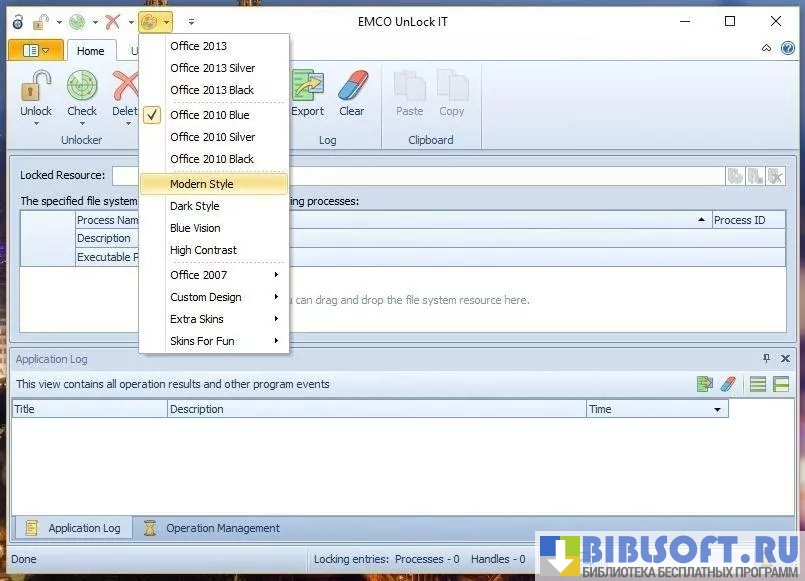Viewport: 805px width, 581px height.
Task: Click the Locked Resource input field
Action: 418,176
